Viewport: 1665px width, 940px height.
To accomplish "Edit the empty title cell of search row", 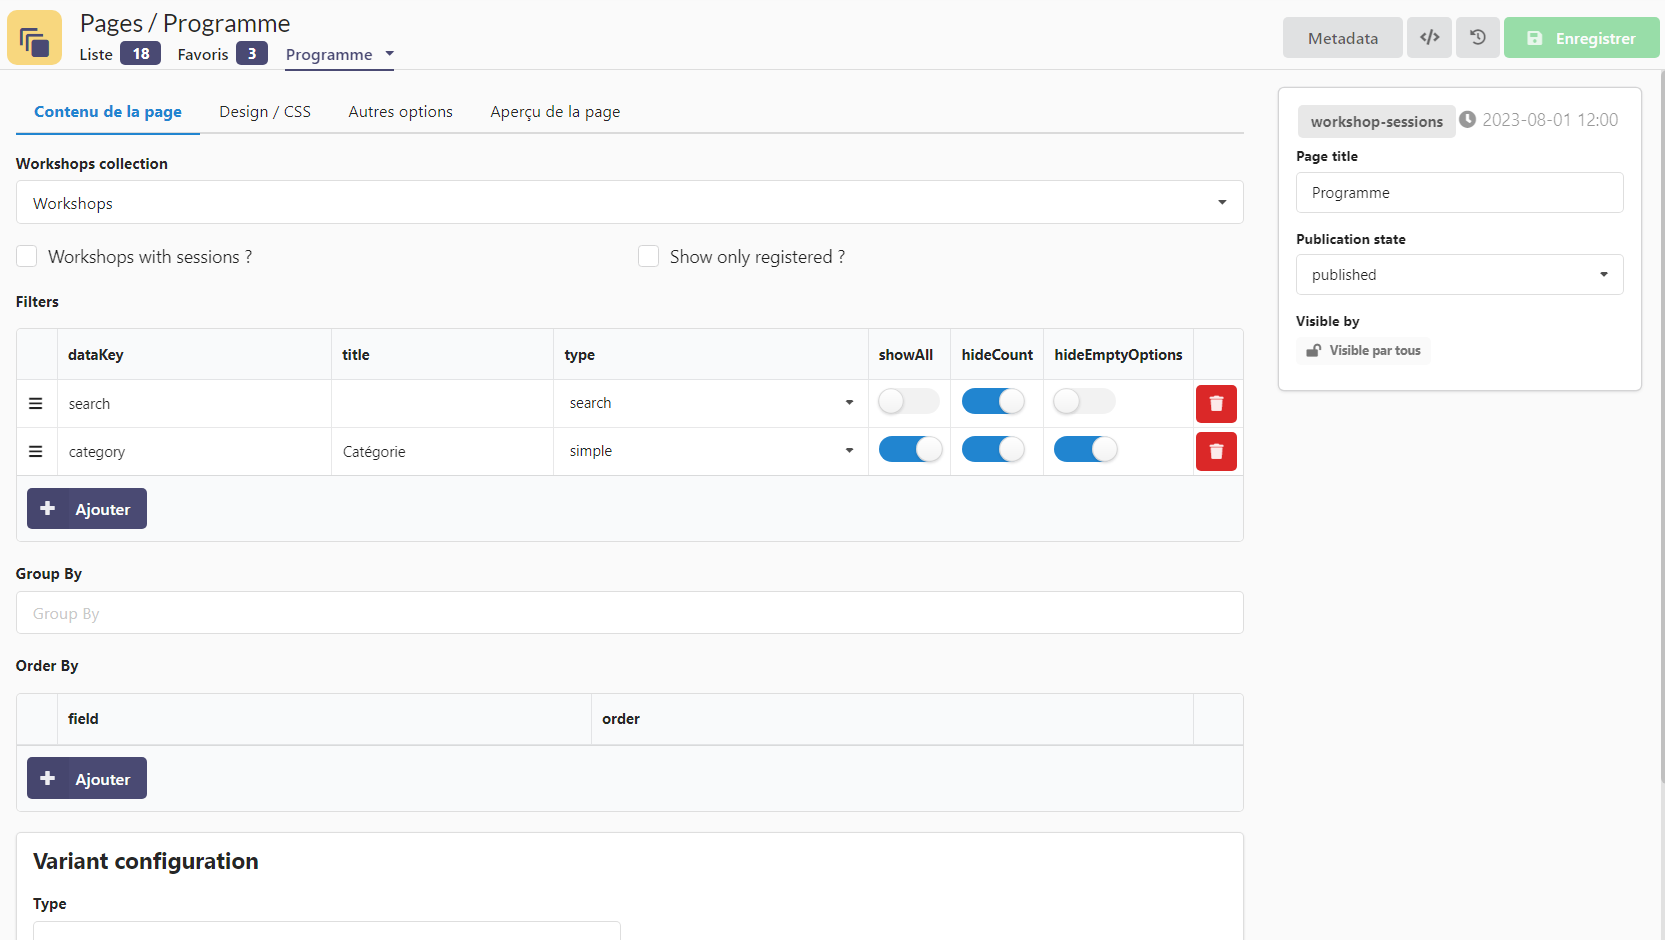I will (442, 404).
